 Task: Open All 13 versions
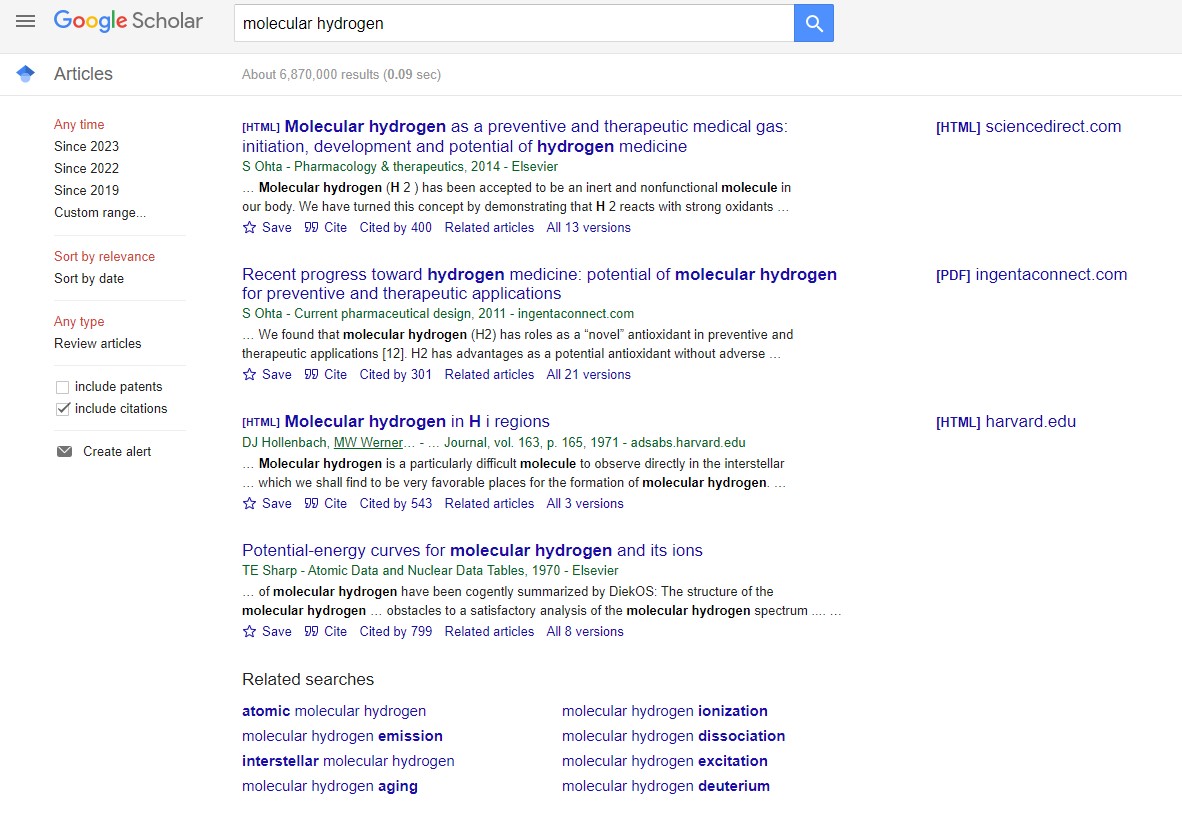[x=589, y=228]
